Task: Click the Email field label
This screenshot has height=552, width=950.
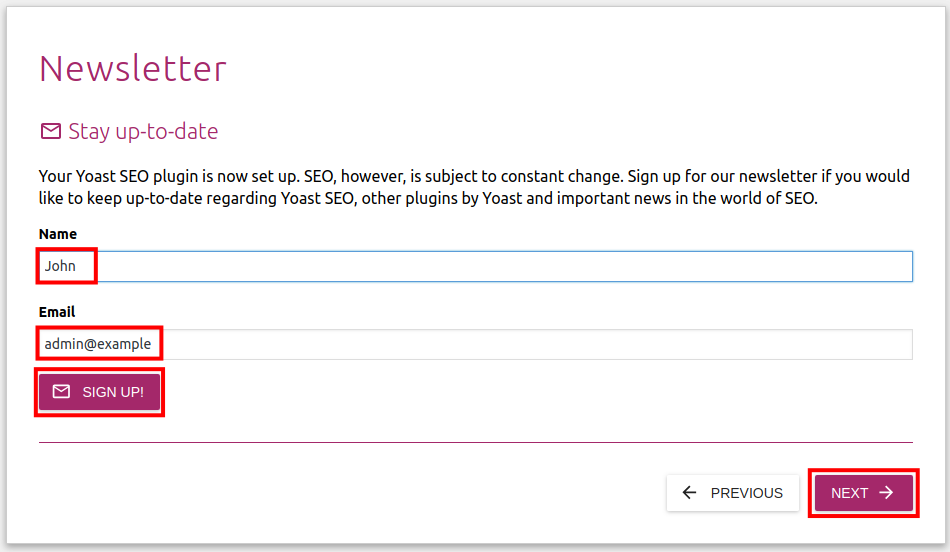Action: (57, 312)
